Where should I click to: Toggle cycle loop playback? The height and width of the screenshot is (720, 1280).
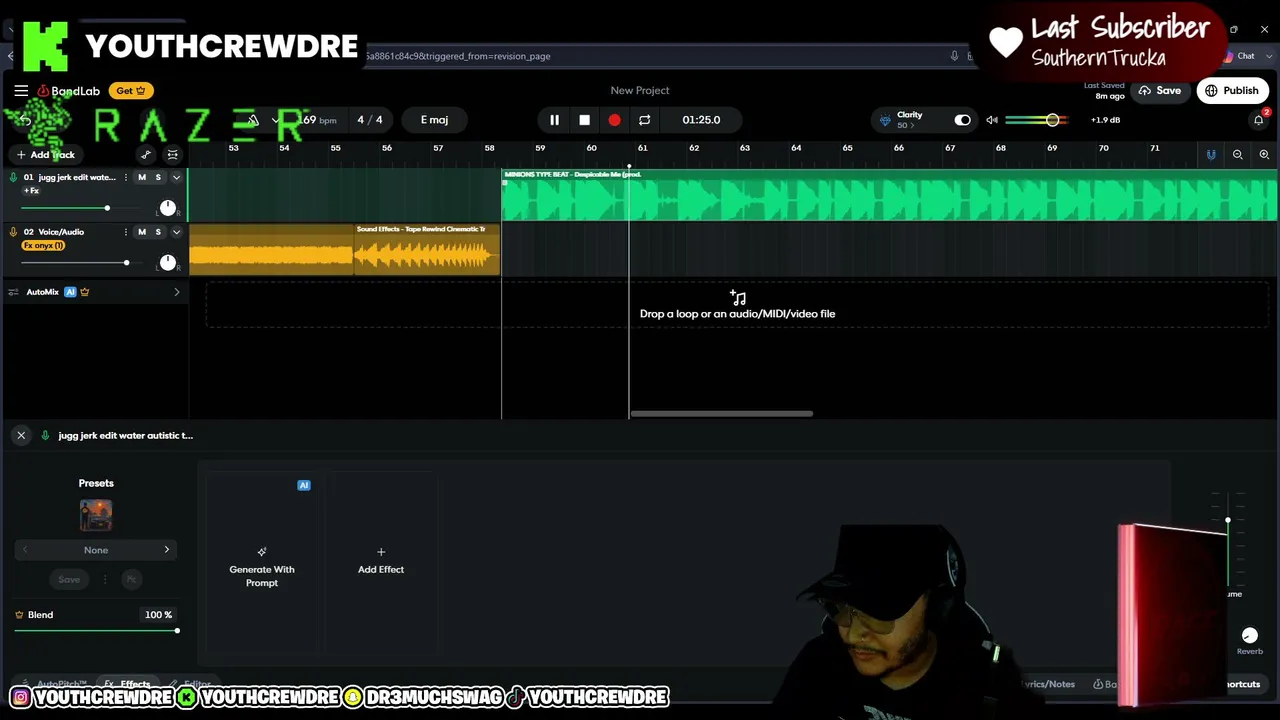click(644, 120)
